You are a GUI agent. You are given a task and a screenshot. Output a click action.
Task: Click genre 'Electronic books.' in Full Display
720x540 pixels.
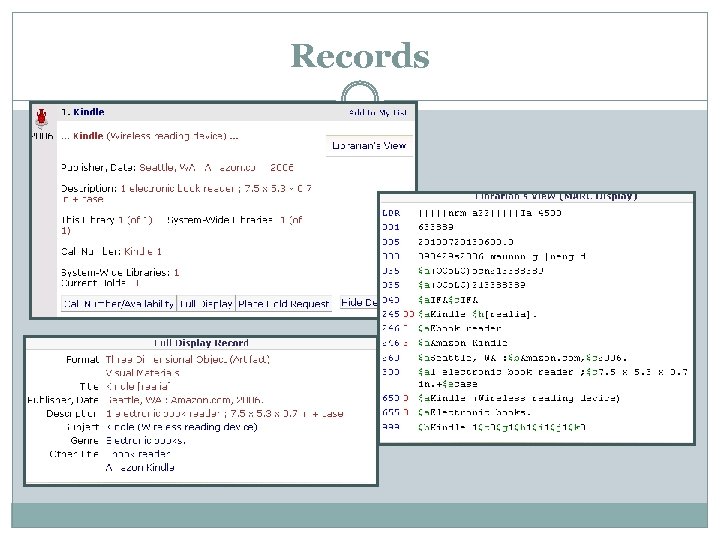(x=146, y=441)
